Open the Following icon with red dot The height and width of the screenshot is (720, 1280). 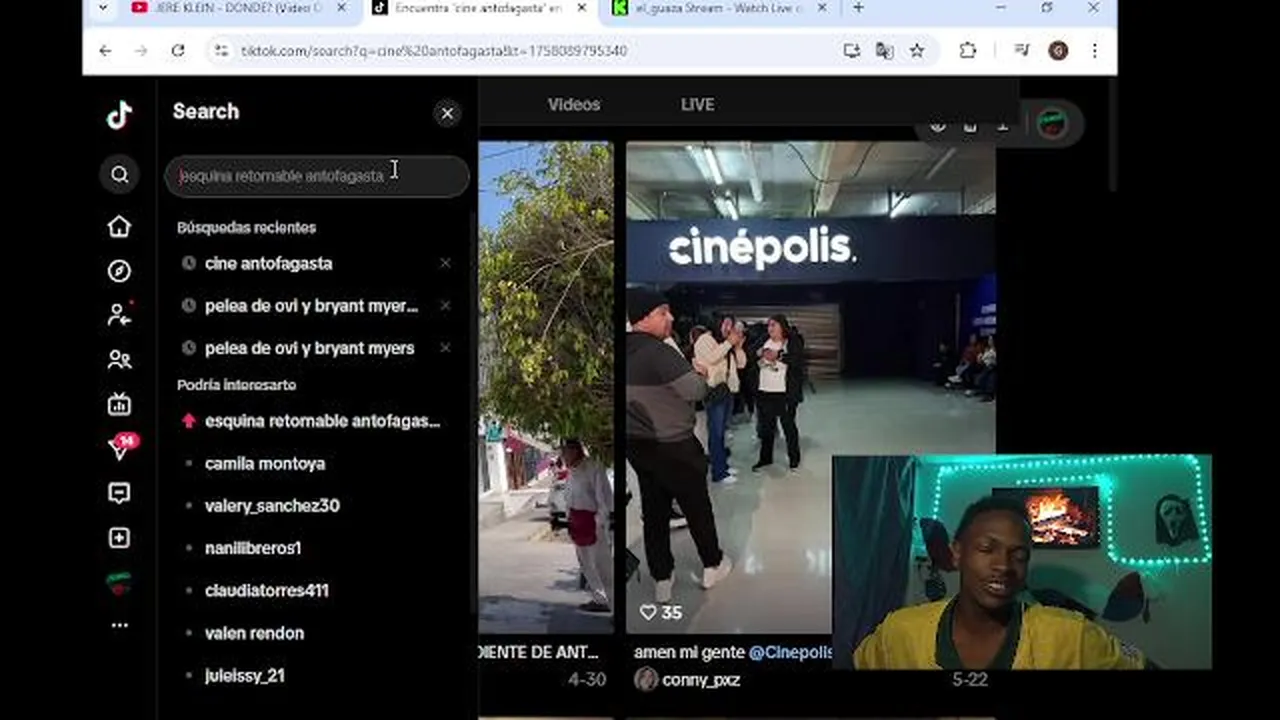(119, 314)
